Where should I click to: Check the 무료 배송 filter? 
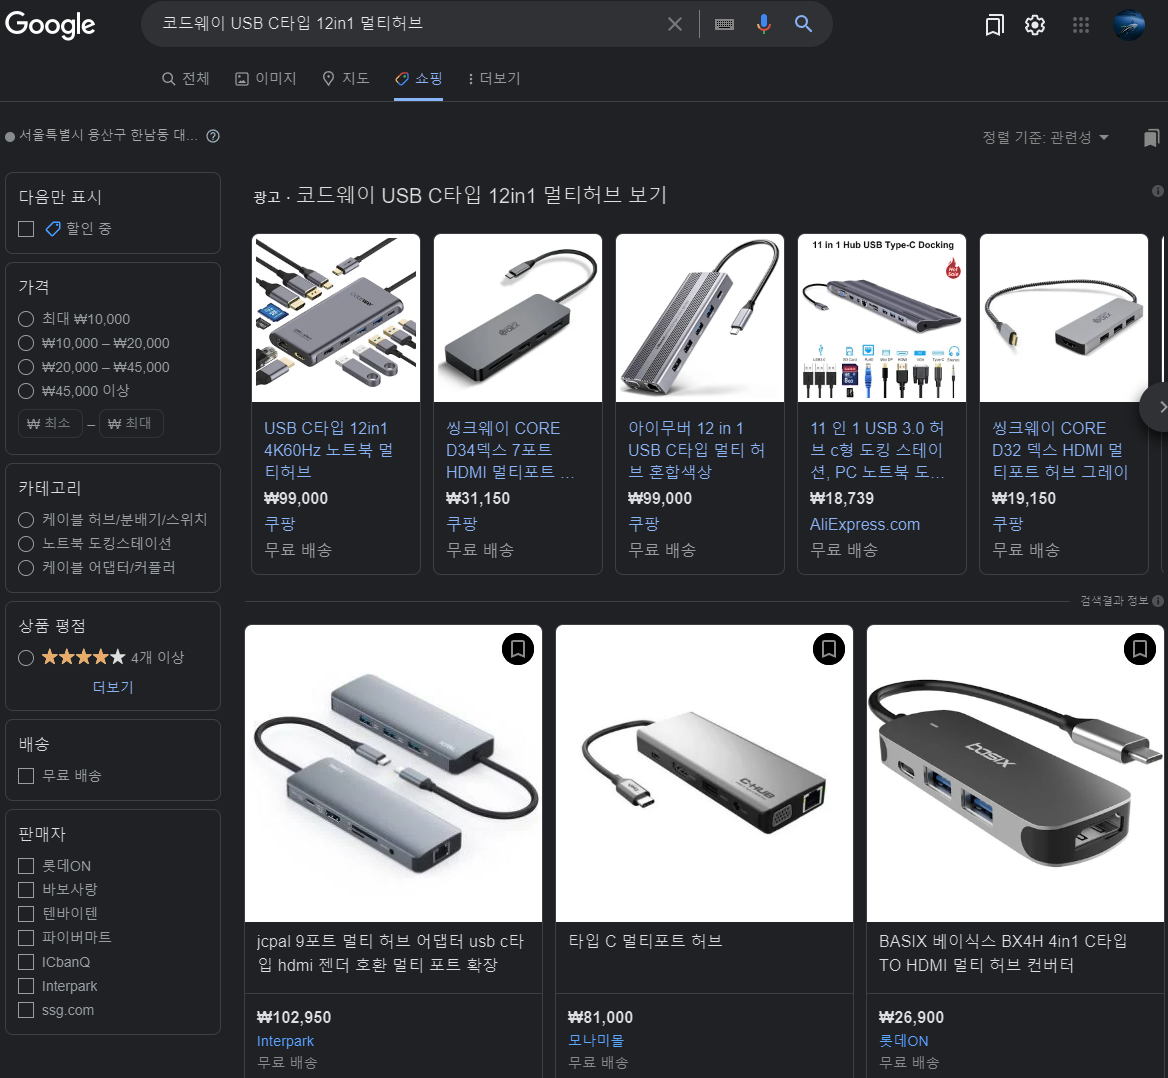pyautogui.click(x=26, y=776)
